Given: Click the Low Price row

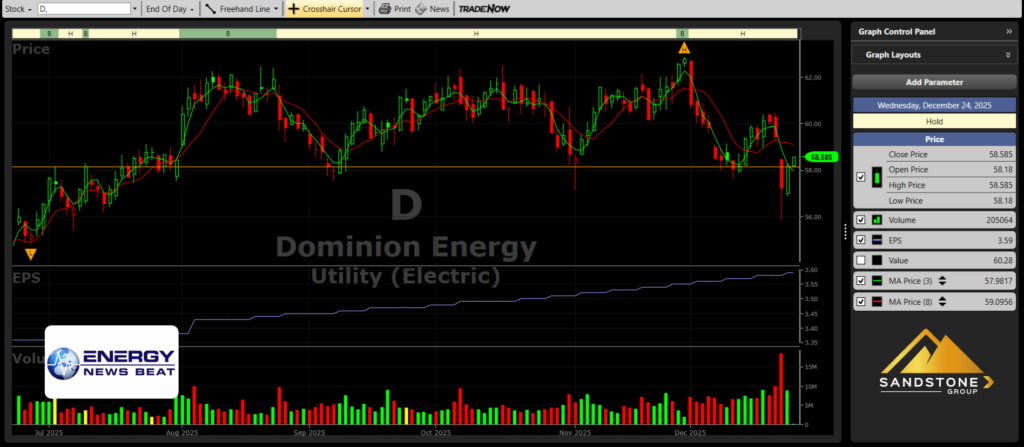Looking at the screenshot, I should click(x=950, y=201).
